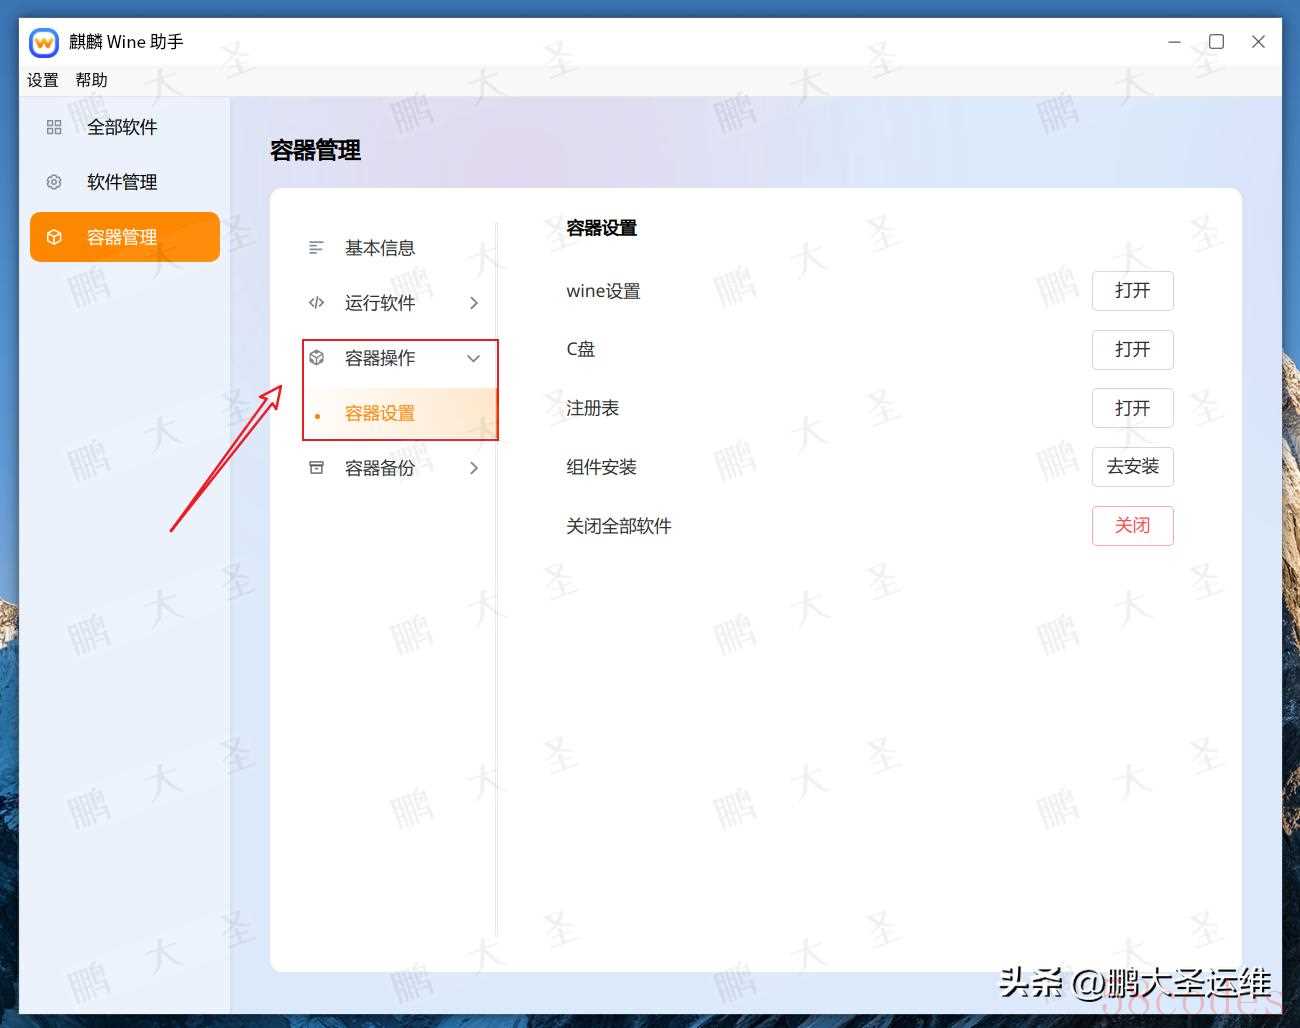
Task: Open the 注册表 editor with 打开
Action: (x=1132, y=408)
